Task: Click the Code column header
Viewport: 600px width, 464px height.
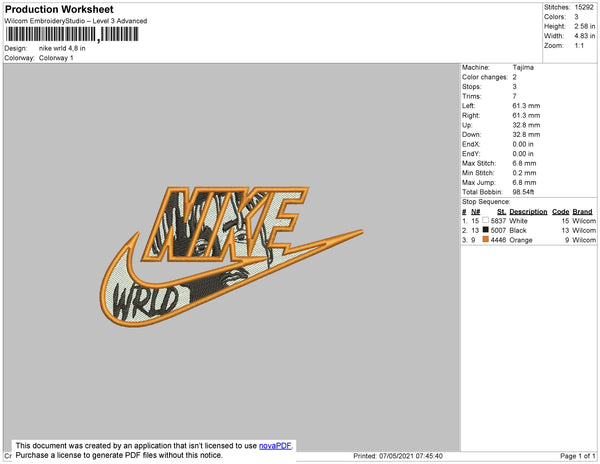Action: pyautogui.click(x=561, y=212)
